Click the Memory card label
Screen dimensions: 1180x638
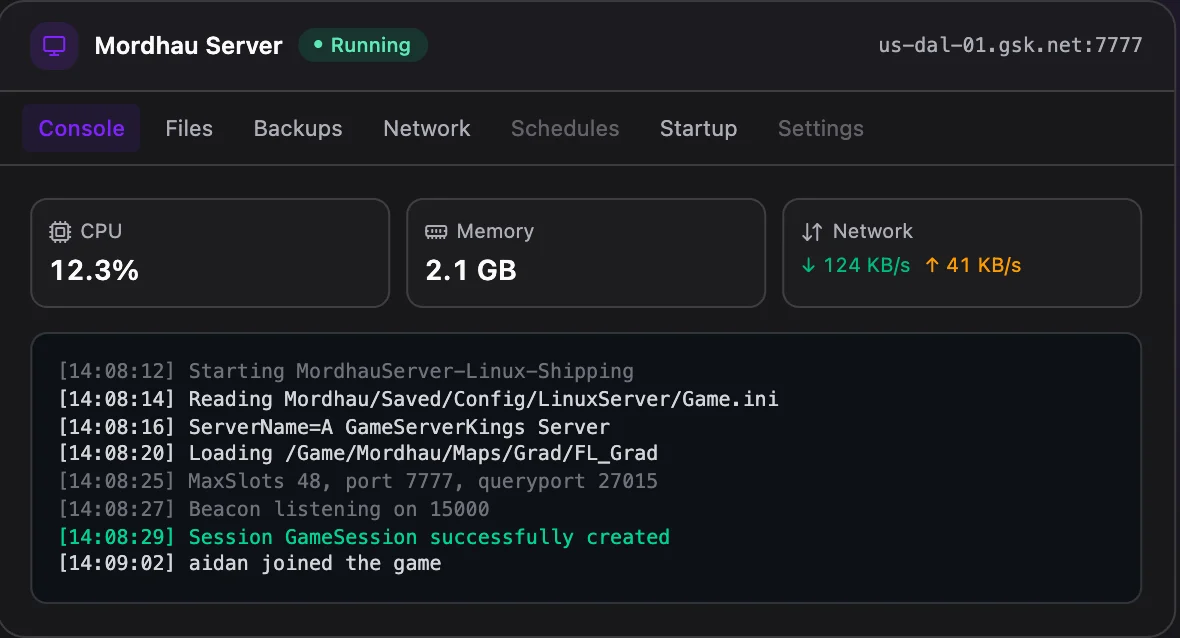pyautogui.click(x=495, y=231)
